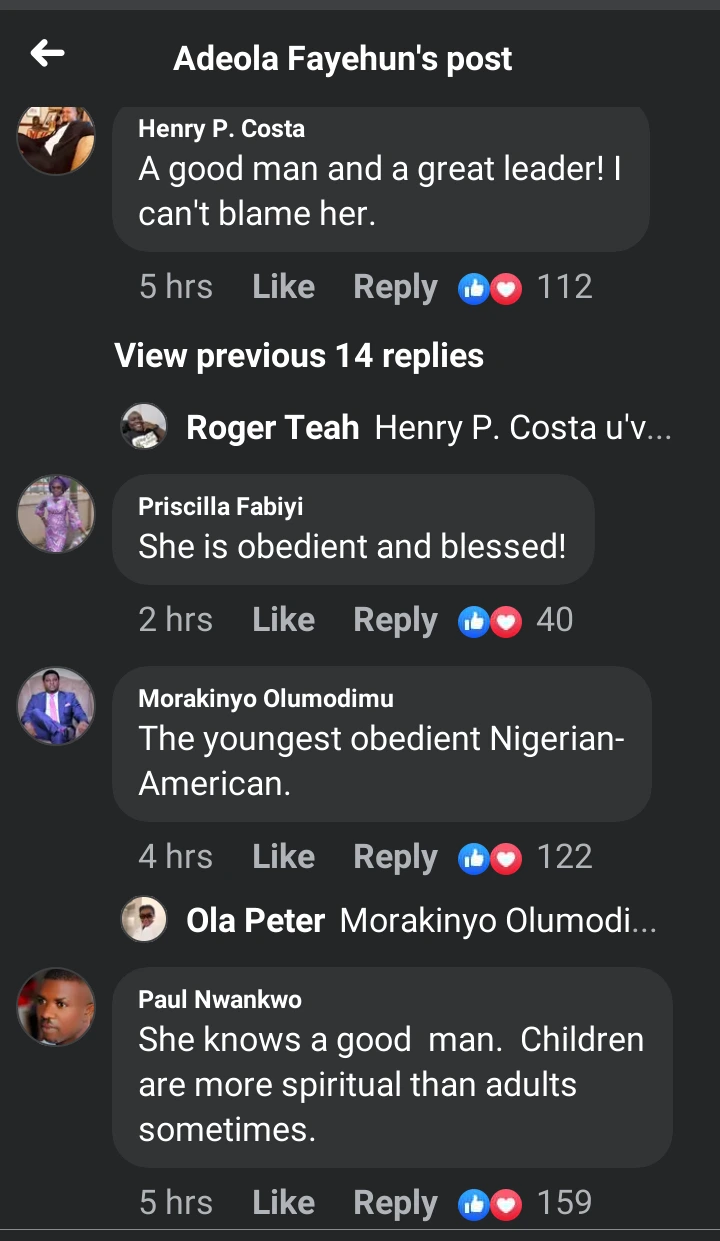Like Henry P. Costa's comment
The image size is (720, 1241).
coord(283,288)
